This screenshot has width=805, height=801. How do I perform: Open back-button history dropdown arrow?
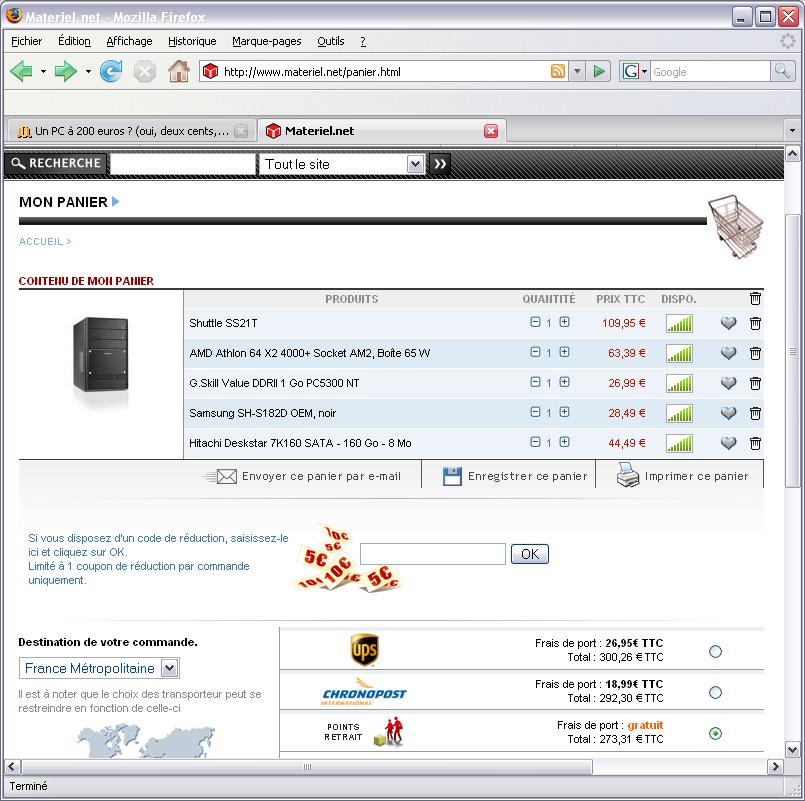pos(43,71)
